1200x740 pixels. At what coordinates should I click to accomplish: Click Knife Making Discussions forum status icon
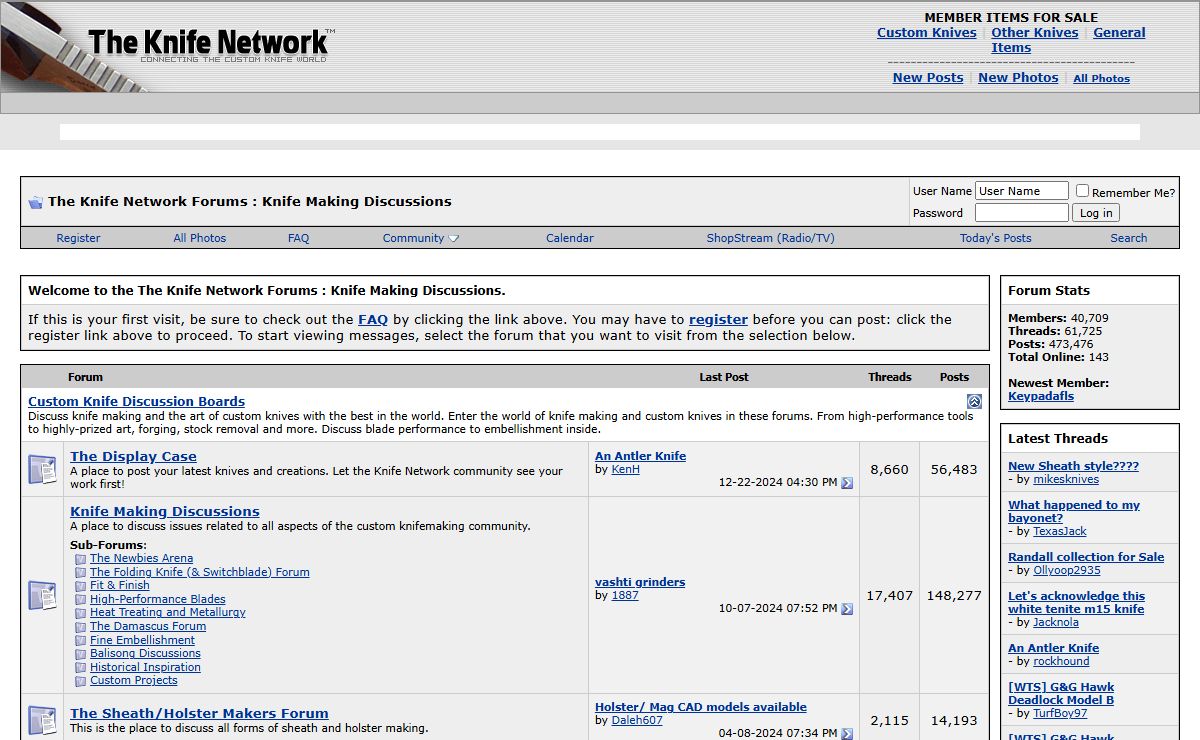tap(42, 595)
